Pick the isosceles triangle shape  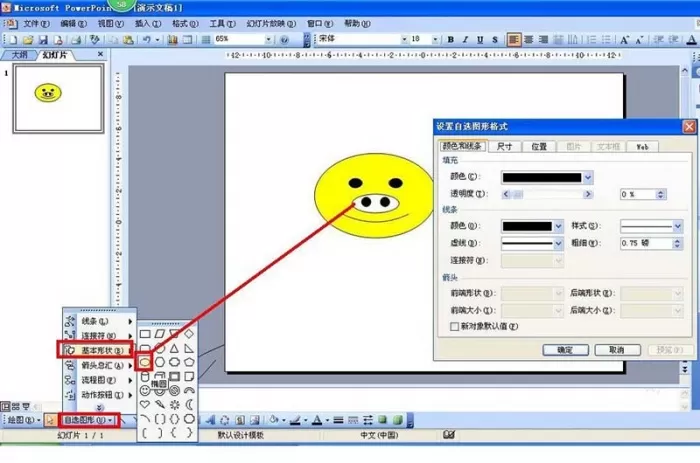point(175,348)
